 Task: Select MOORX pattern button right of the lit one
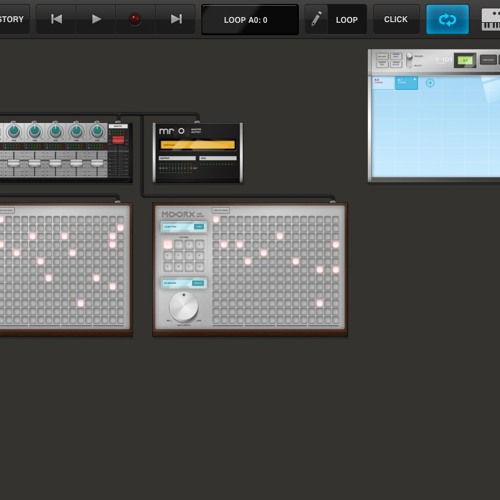point(179,244)
